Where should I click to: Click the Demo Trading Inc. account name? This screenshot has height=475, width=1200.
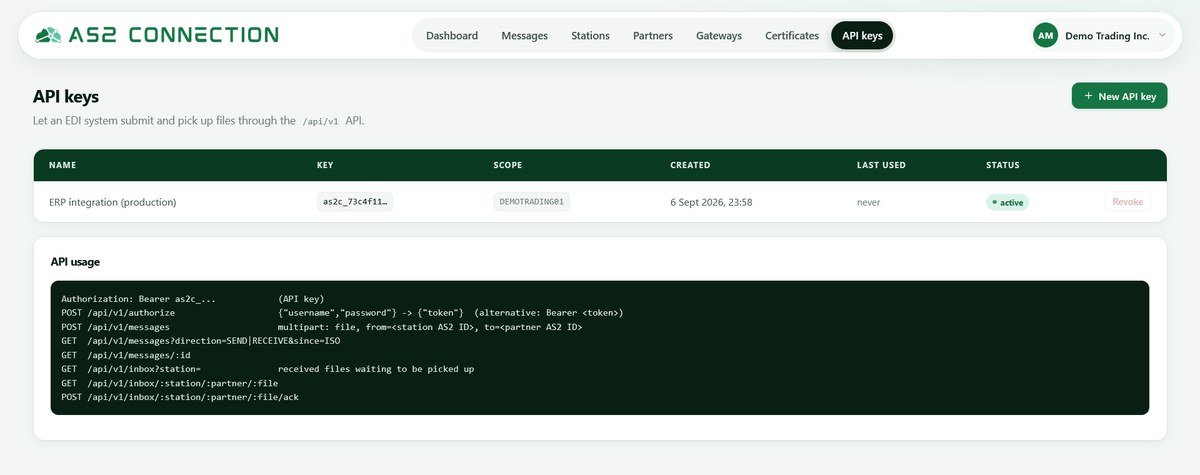1106,35
